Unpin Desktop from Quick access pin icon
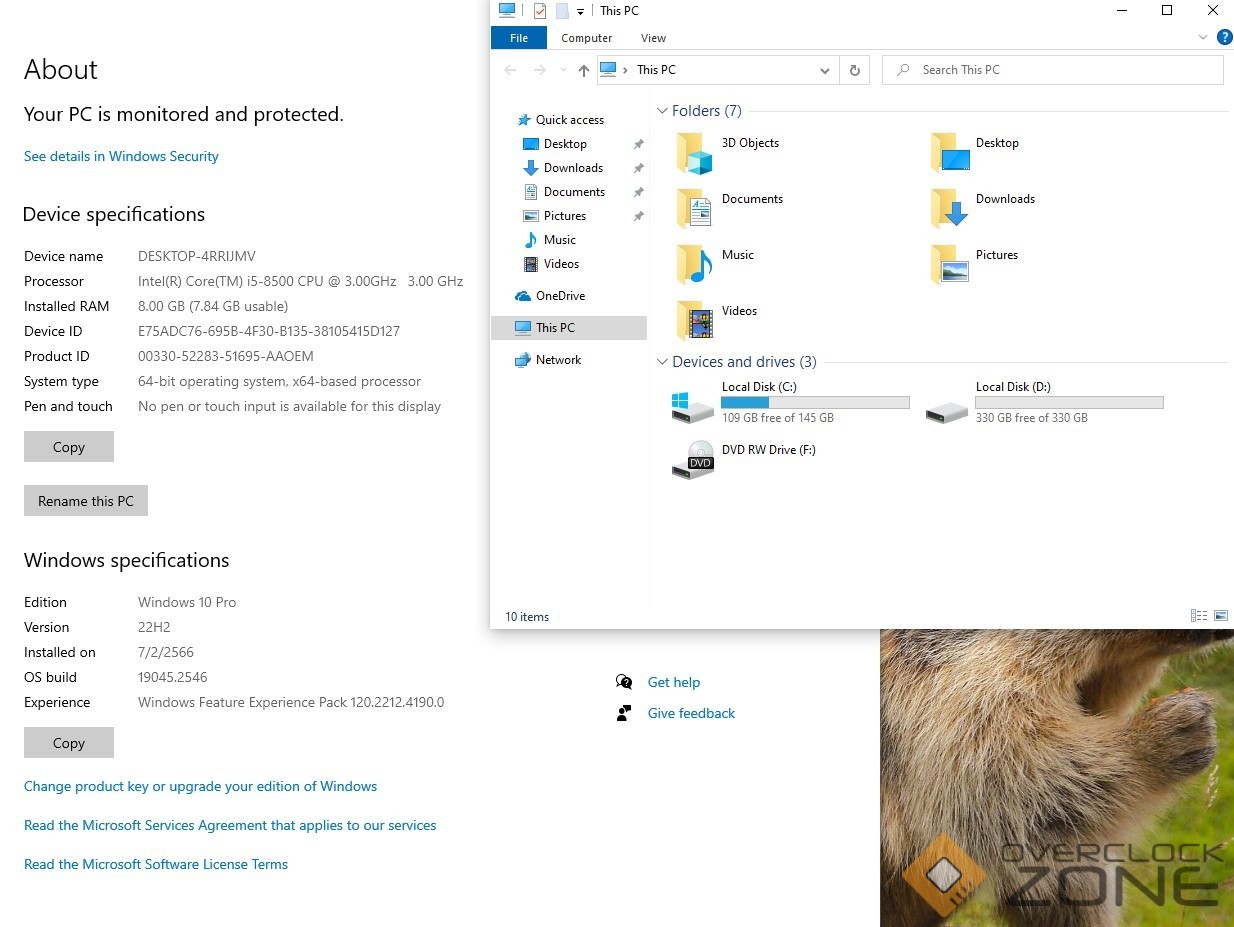The image size is (1234, 927). 638,144
